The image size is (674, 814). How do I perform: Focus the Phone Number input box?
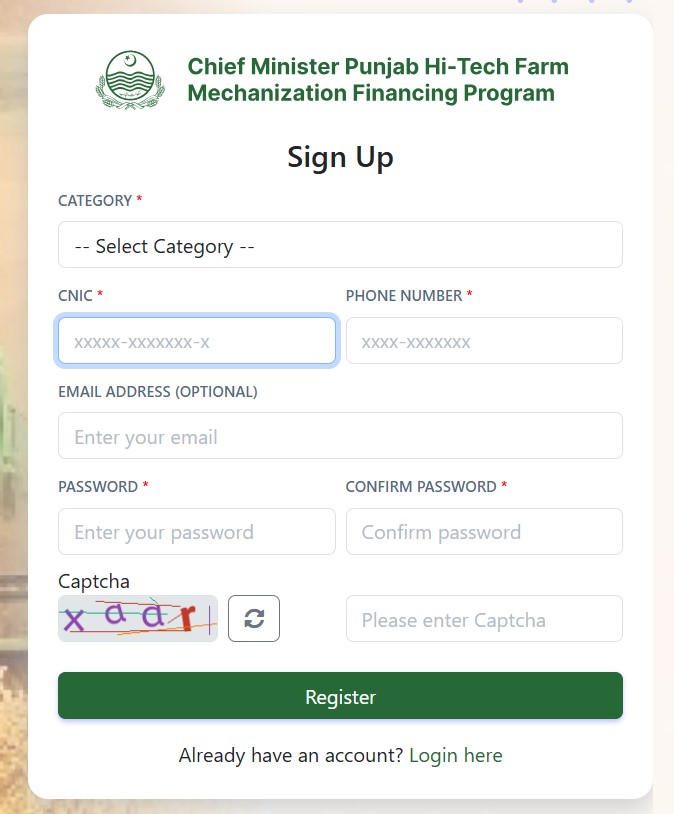(484, 340)
